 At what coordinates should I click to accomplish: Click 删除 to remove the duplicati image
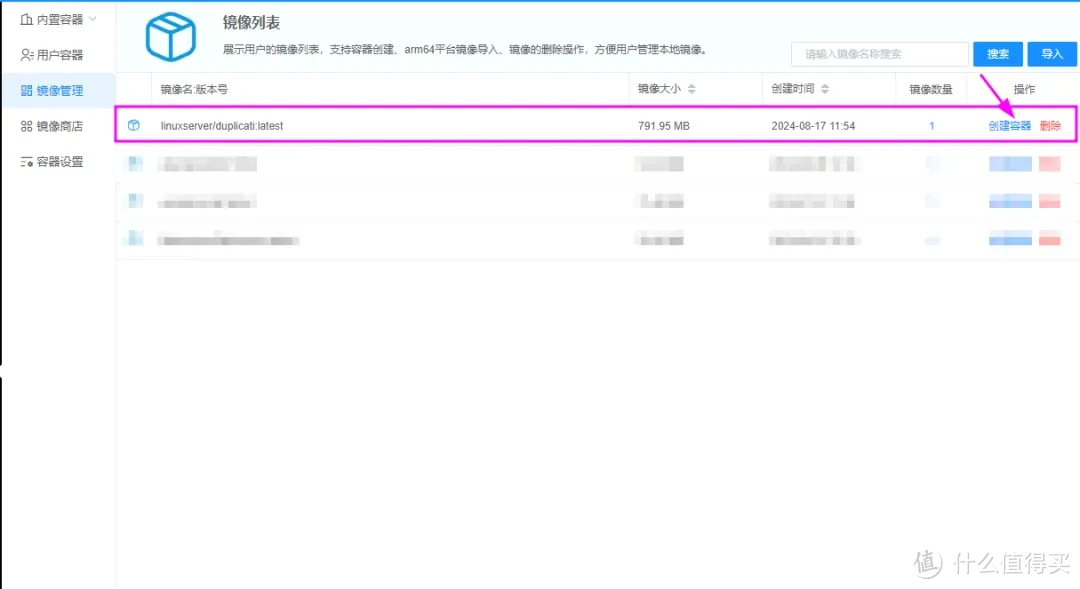1051,125
